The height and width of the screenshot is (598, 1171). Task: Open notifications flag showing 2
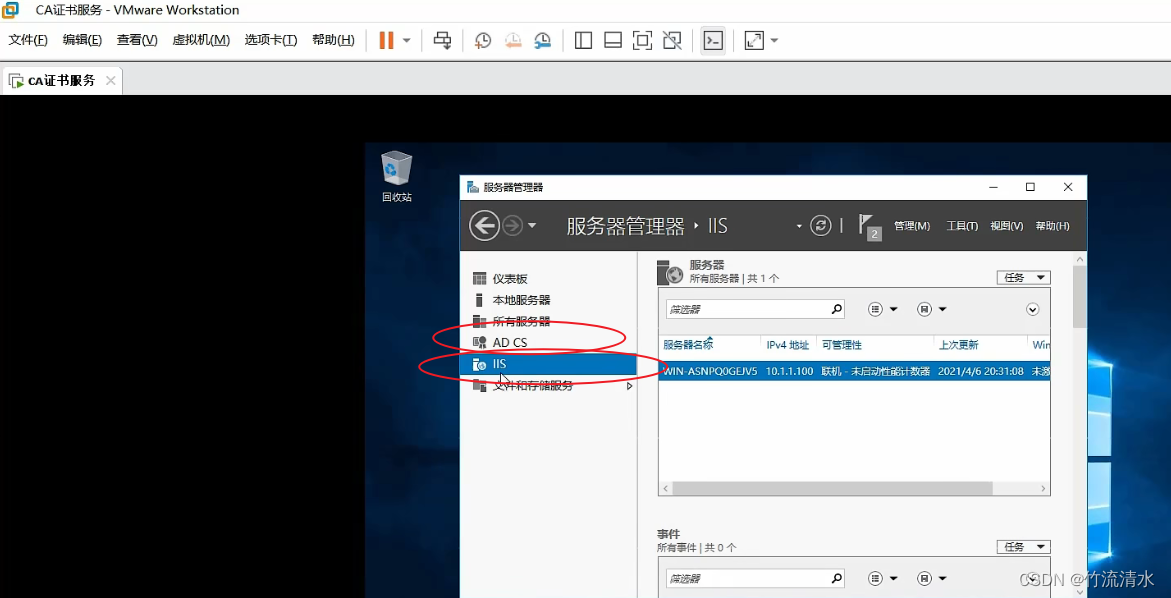(869, 227)
